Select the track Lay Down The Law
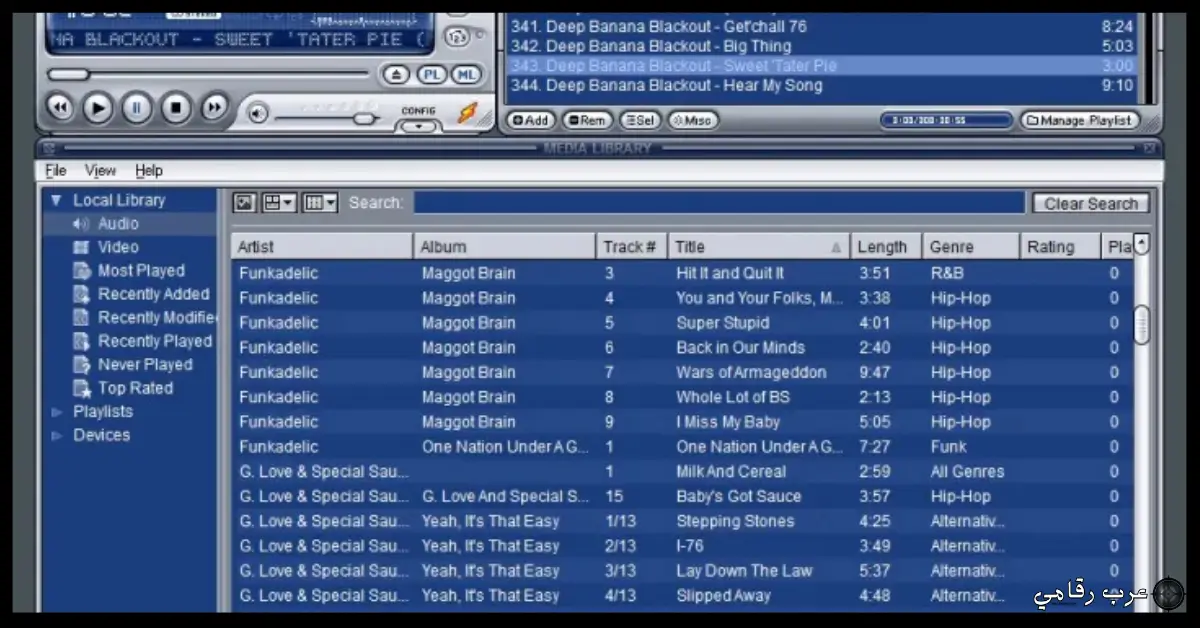Screen dimensions: 1200x628 (x=682, y=571)
